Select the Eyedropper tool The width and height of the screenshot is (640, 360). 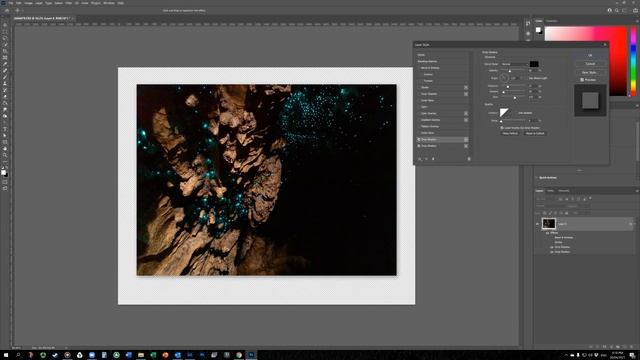[5, 64]
